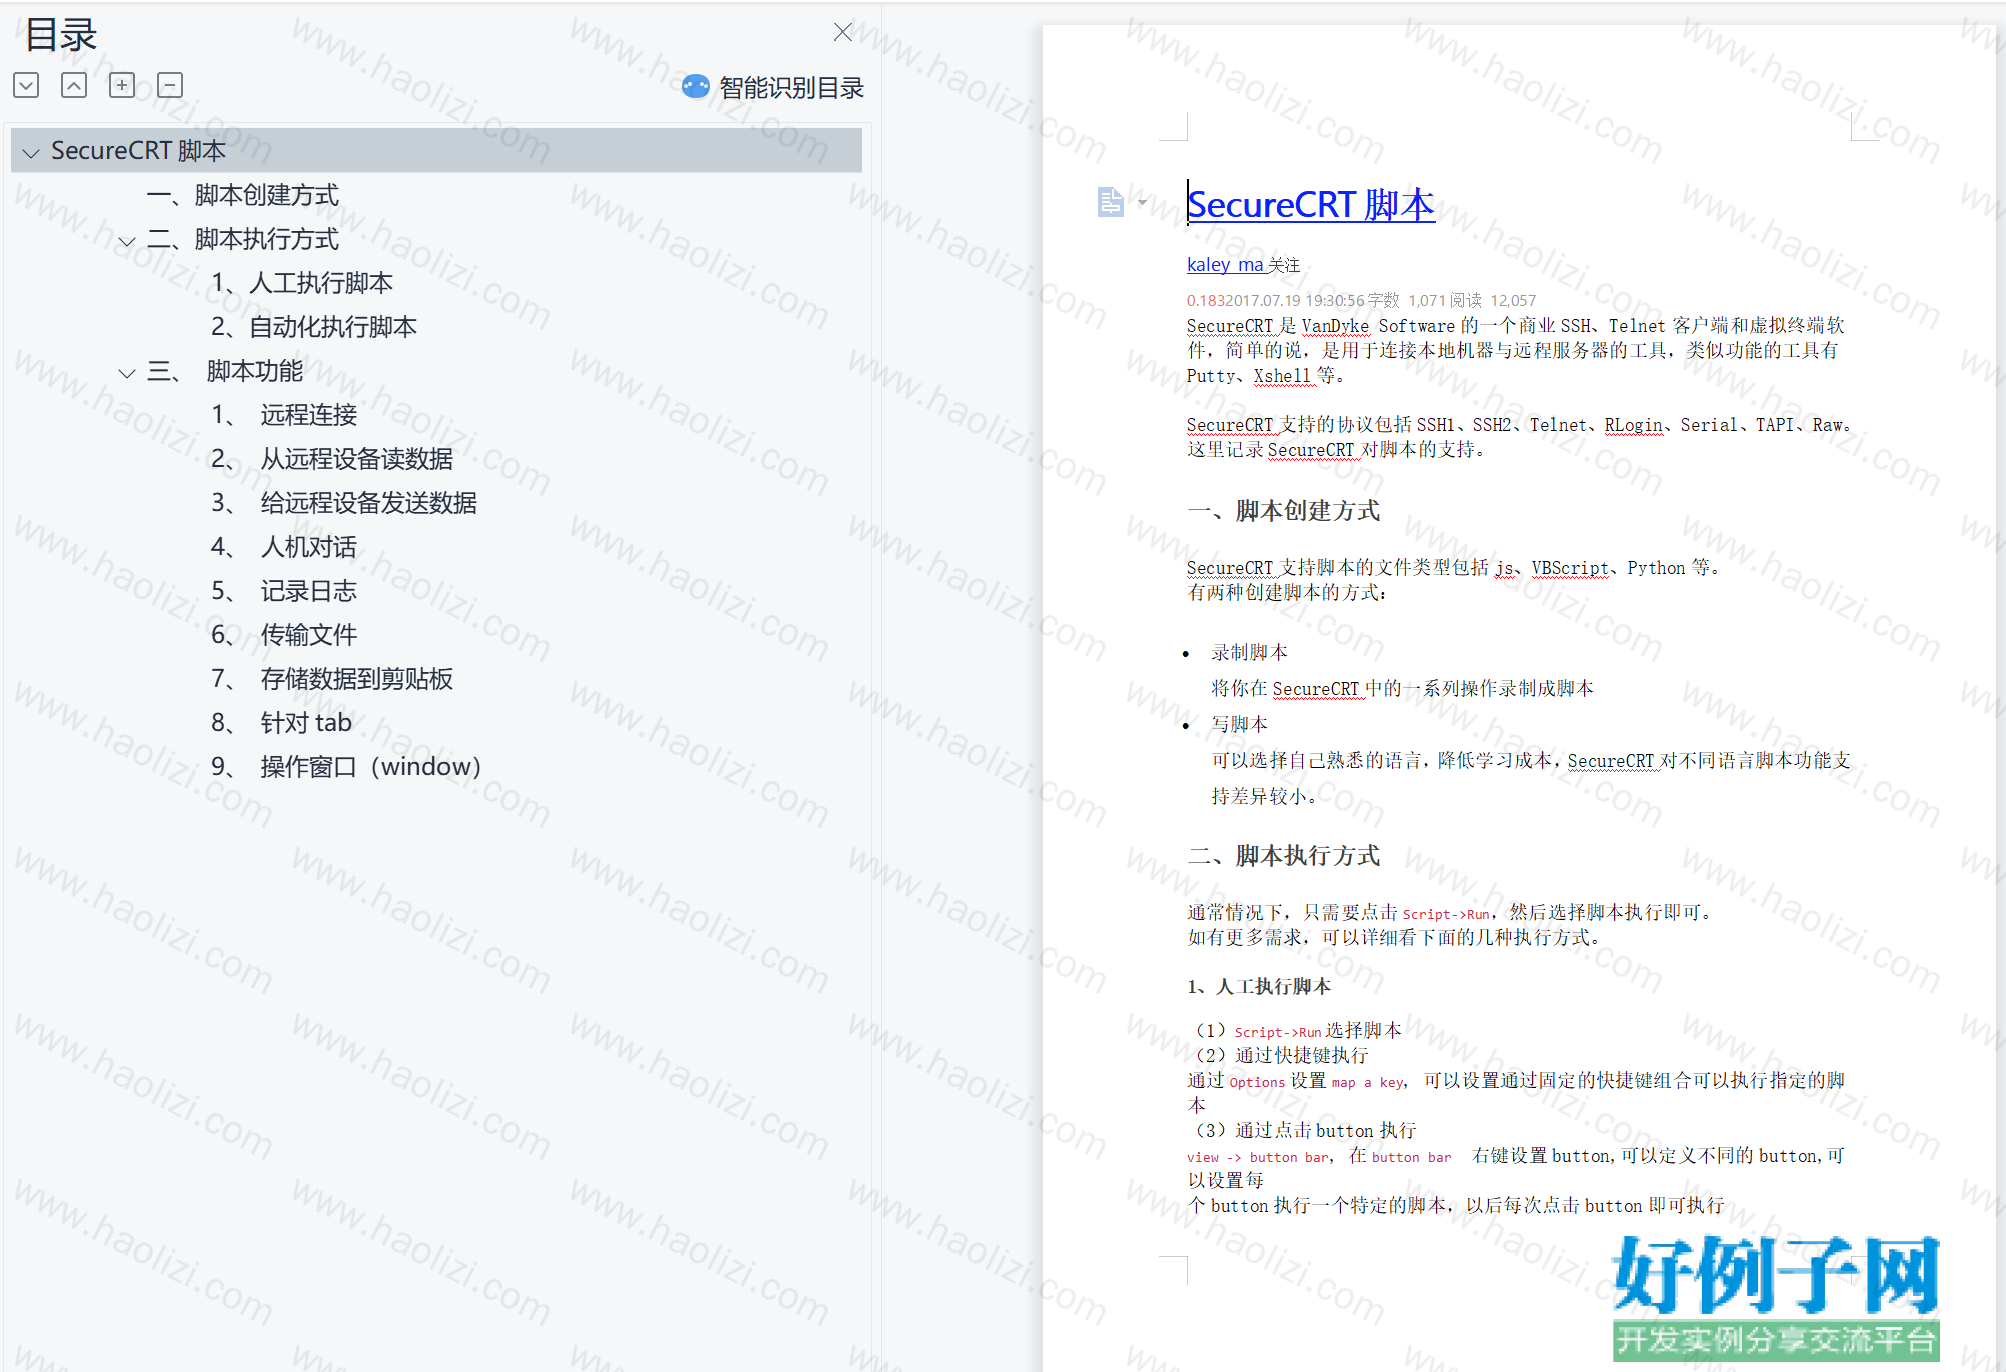The image size is (2006, 1372).
Task: Open outline entry 7、存储数据到剪贴板
Action: 332,679
